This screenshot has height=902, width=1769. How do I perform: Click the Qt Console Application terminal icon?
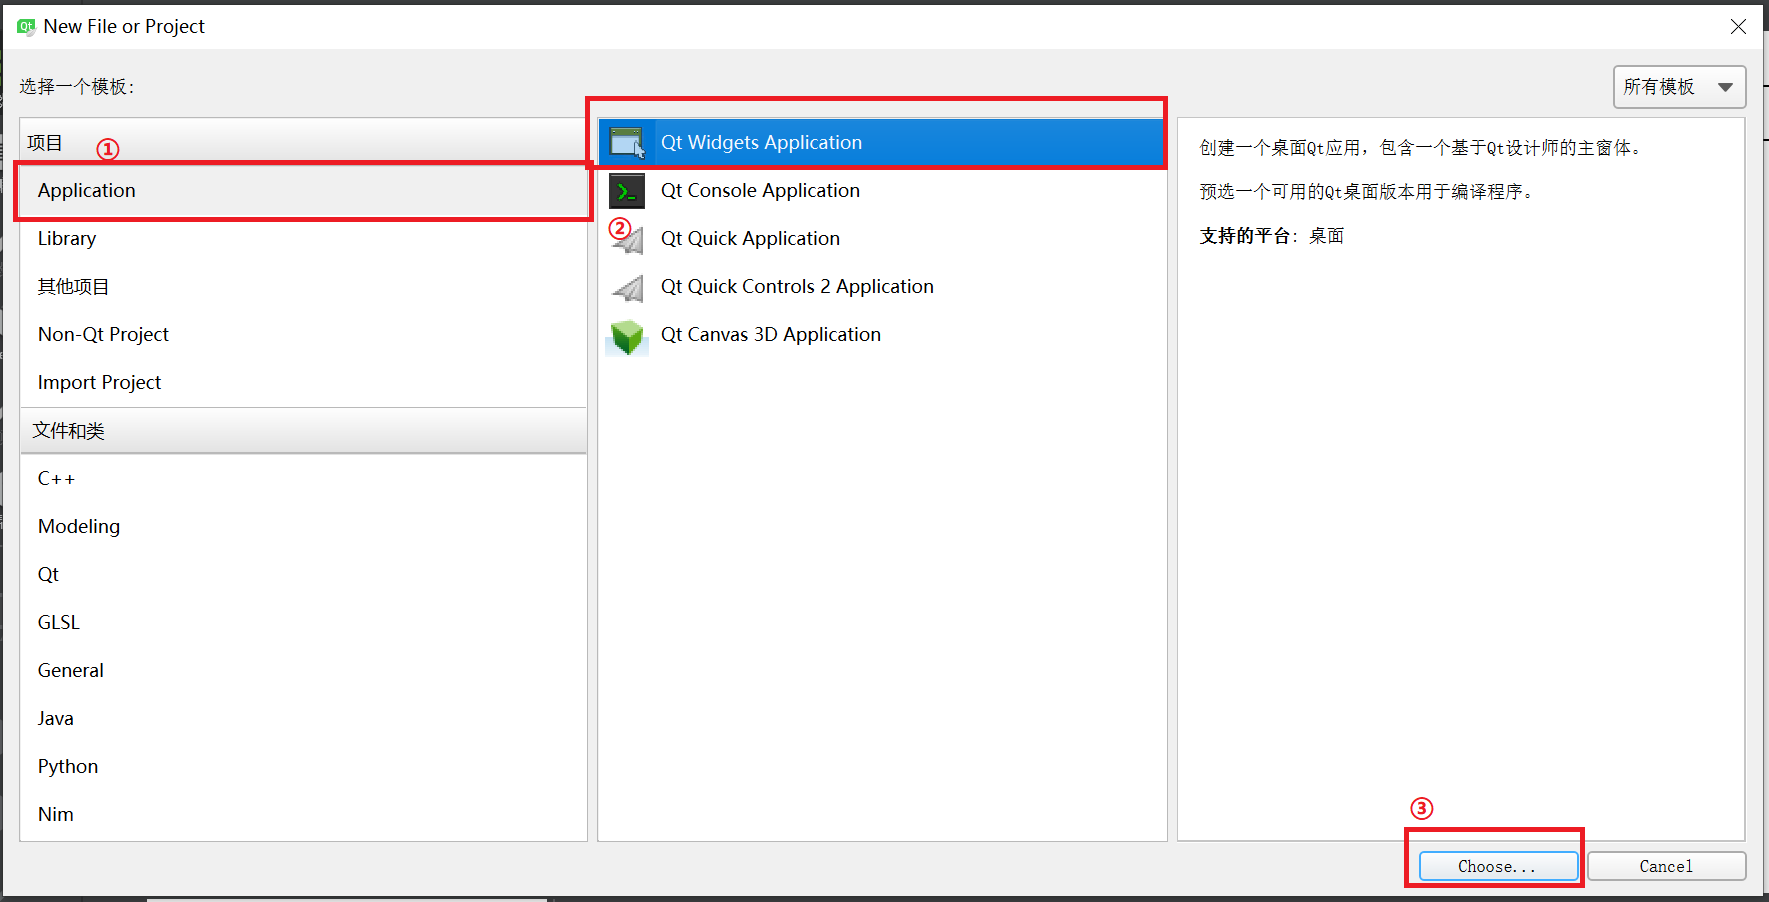point(627,191)
